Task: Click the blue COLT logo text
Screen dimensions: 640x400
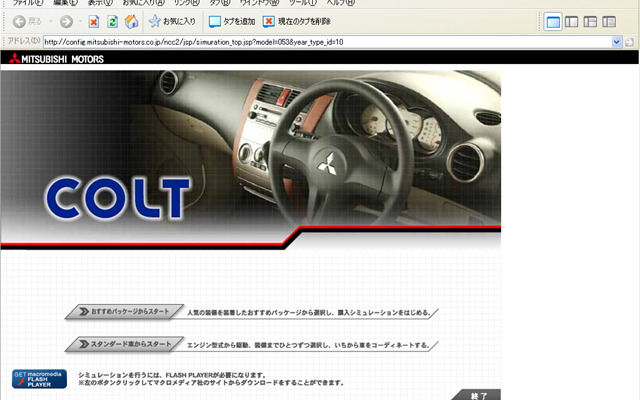Action: [x=118, y=198]
